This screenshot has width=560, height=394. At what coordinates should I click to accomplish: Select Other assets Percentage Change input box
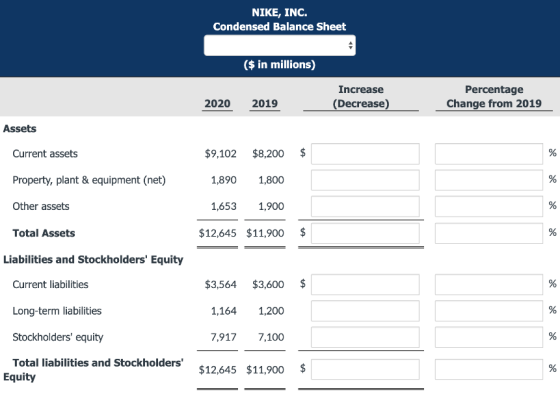[x=489, y=206]
